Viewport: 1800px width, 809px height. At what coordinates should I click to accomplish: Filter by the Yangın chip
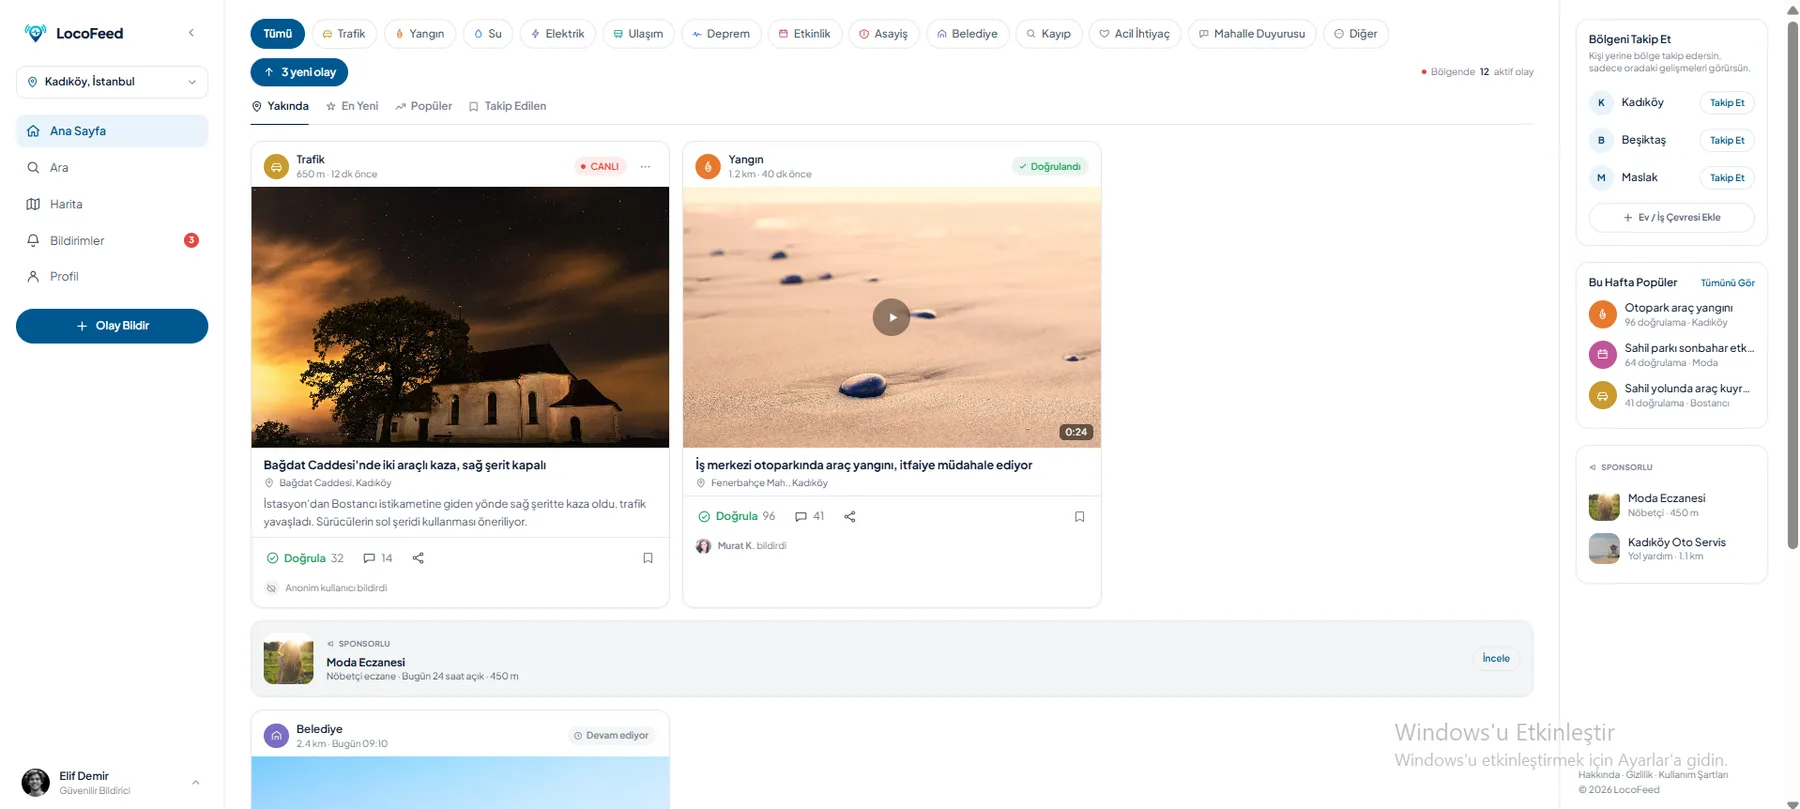420,34
